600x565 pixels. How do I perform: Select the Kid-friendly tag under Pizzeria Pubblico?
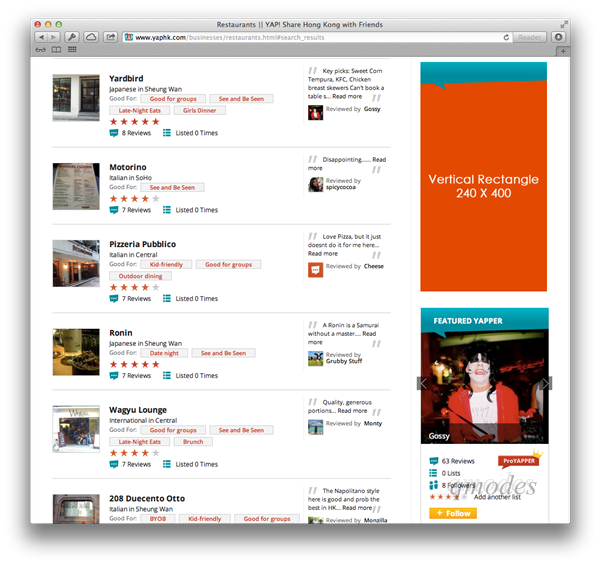coord(166,265)
